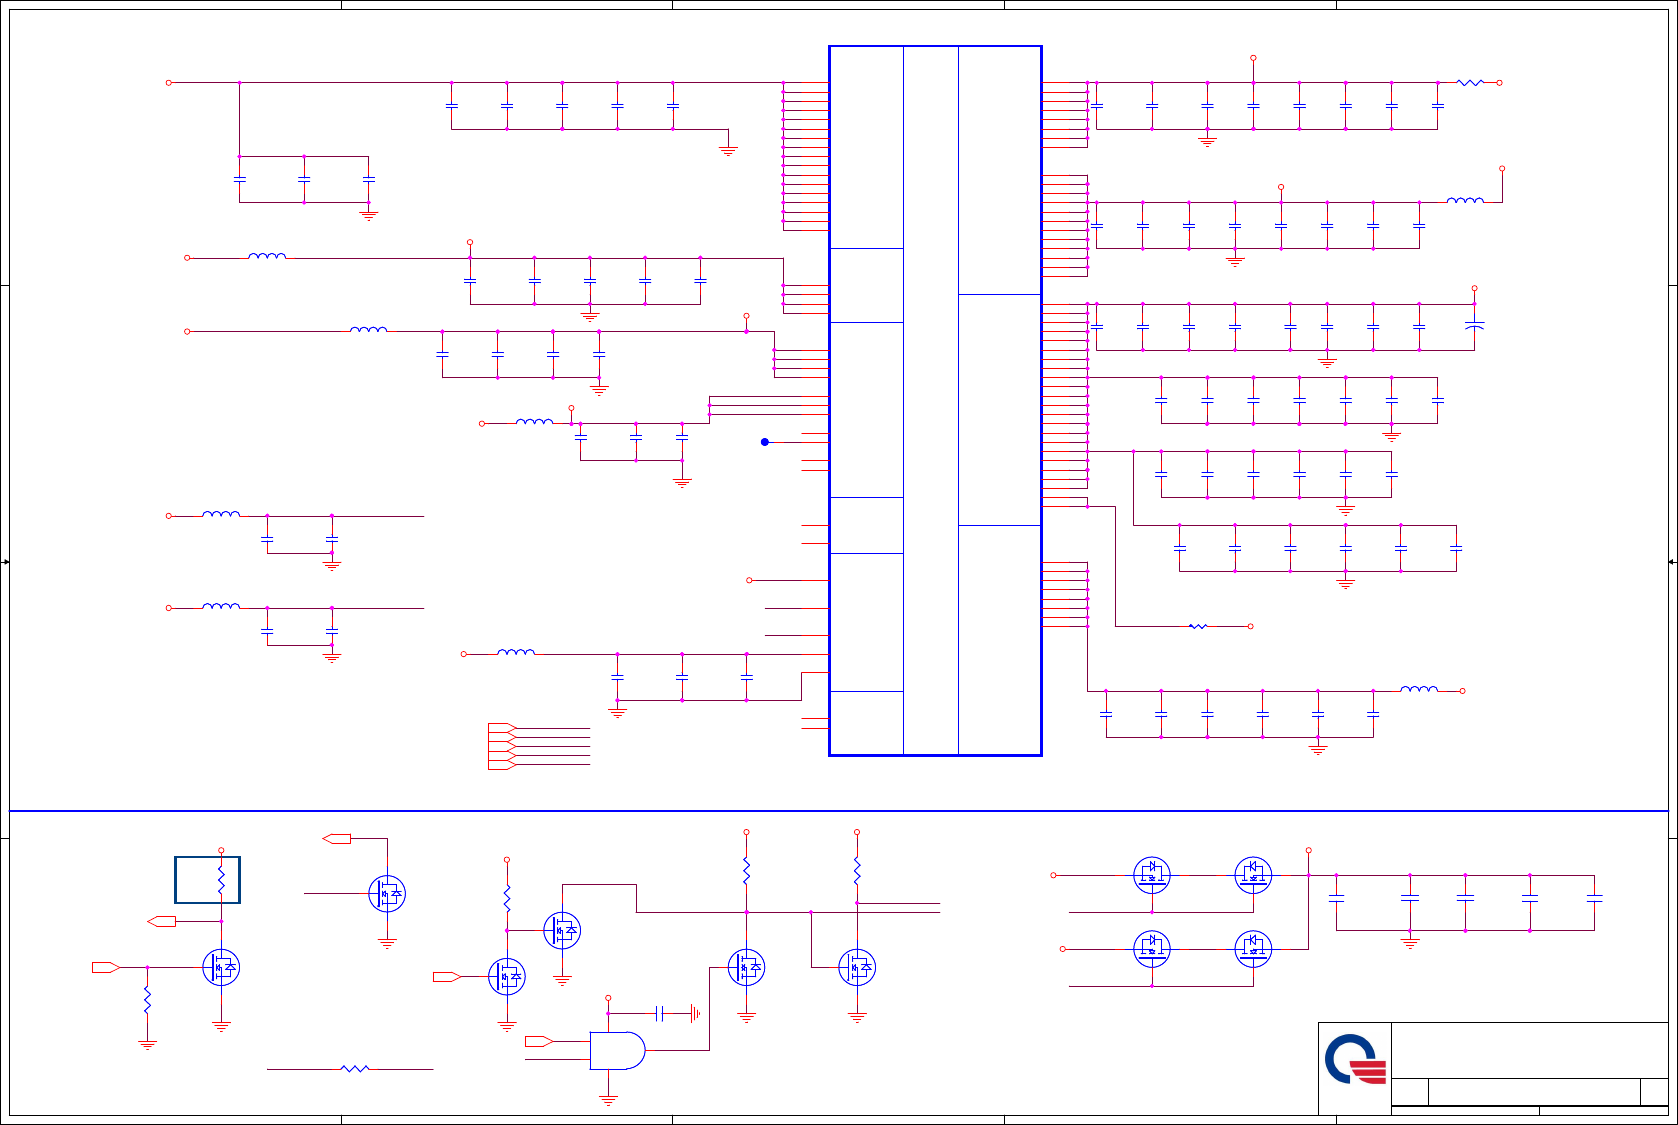The image size is (1678, 1125).
Task: Click the lower inductor of the two isolated left filters
Action: tap(221, 606)
